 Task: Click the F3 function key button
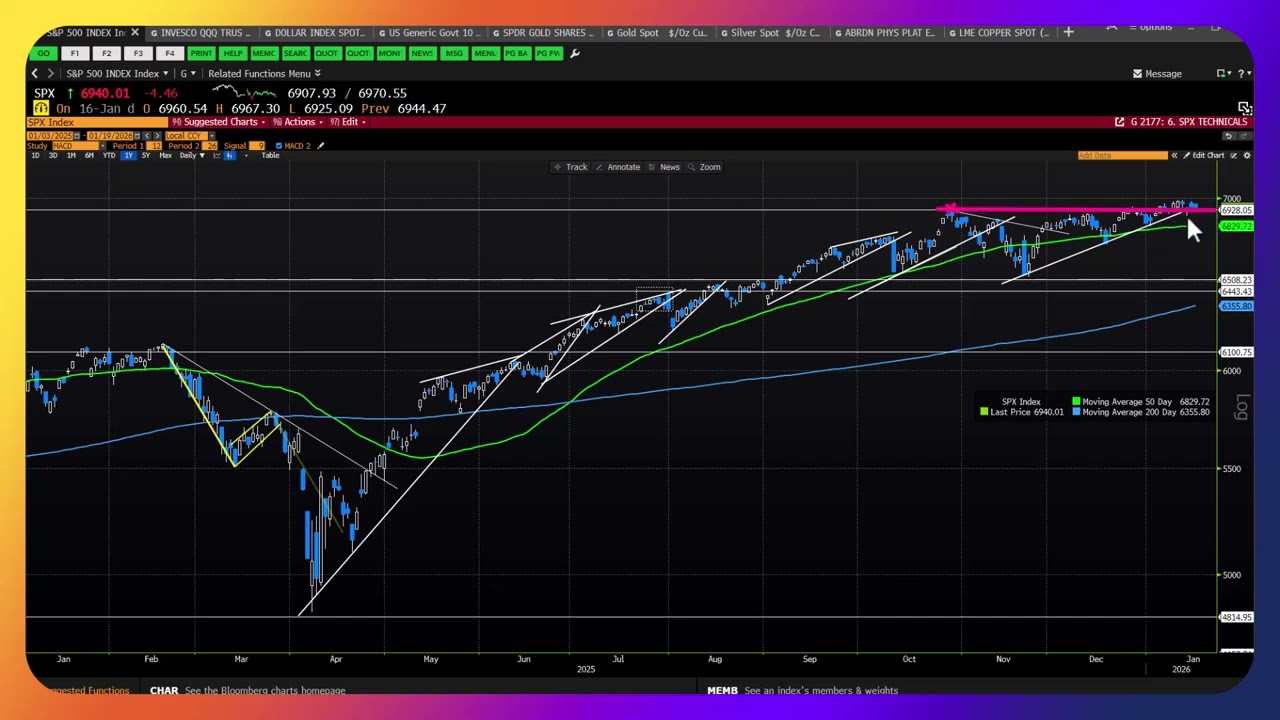[x=138, y=53]
